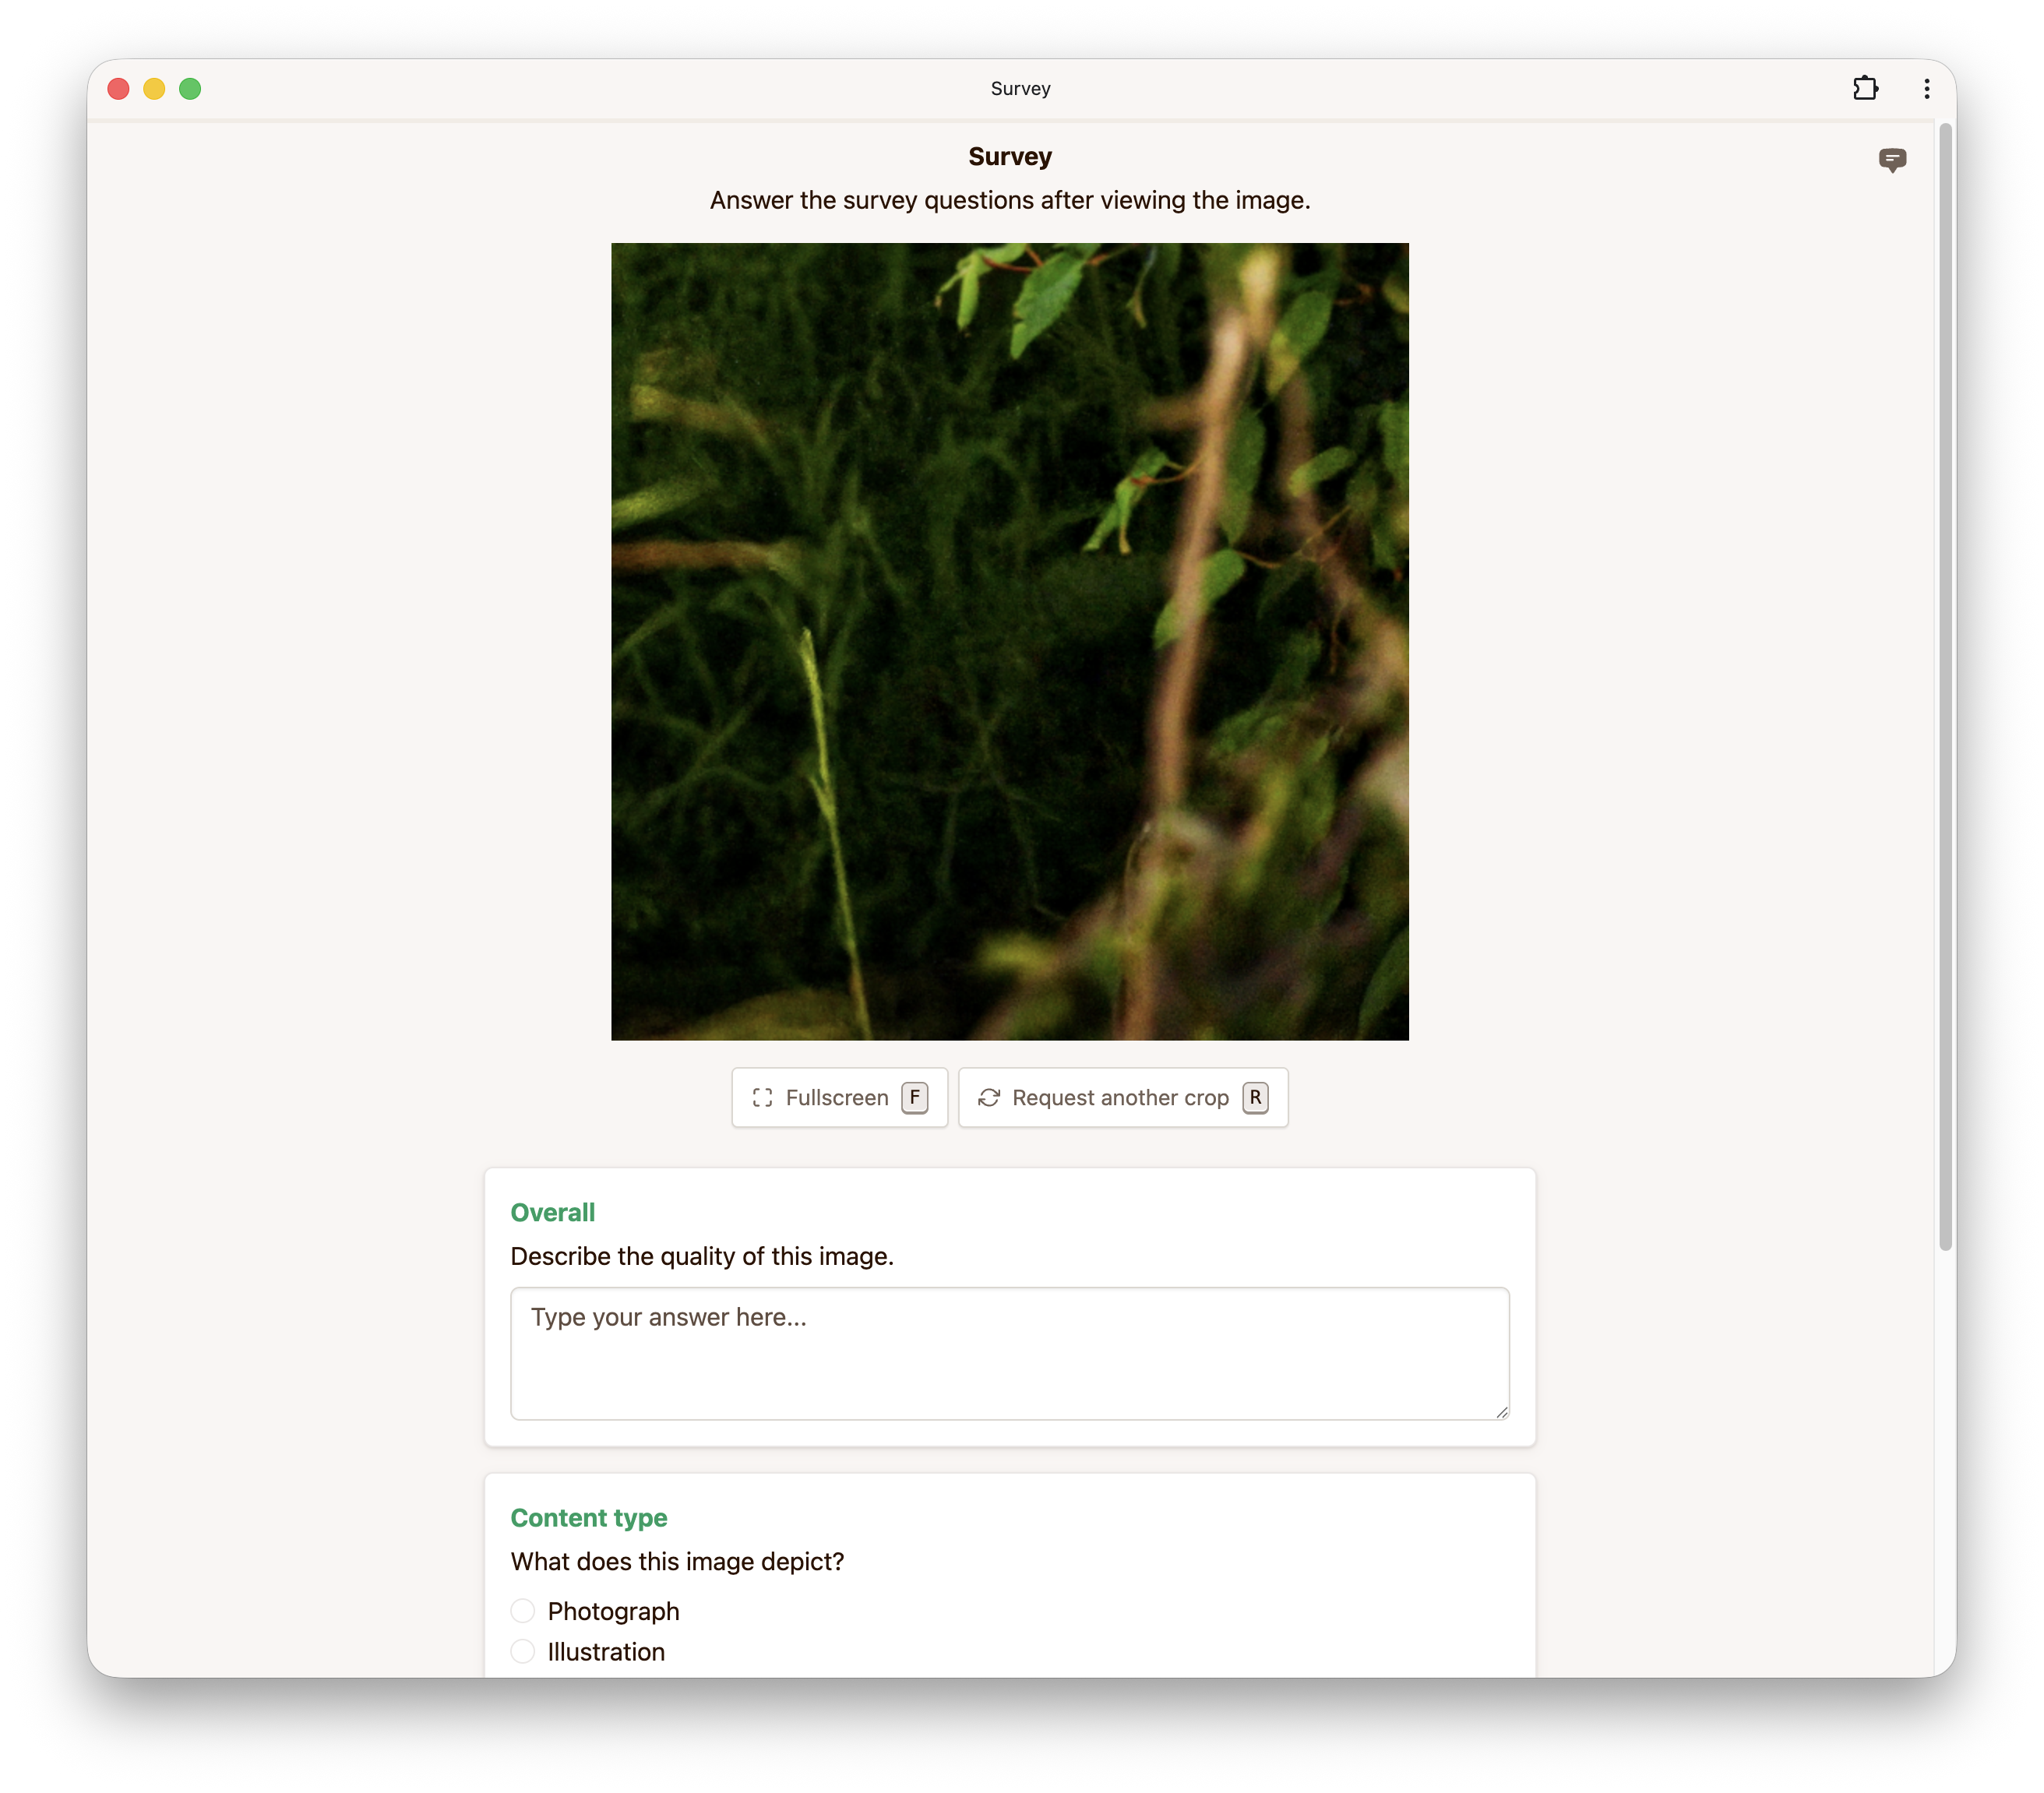Select the Photograph radio button
The image size is (2044, 1793).
(x=523, y=1611)
